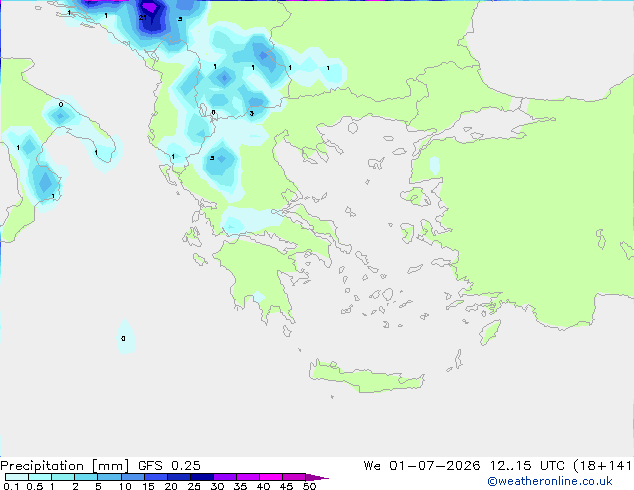The height and width of the screenshot is (490, 634).
Task: Click the legend label '45'
Action: click(x=286, y=486)
